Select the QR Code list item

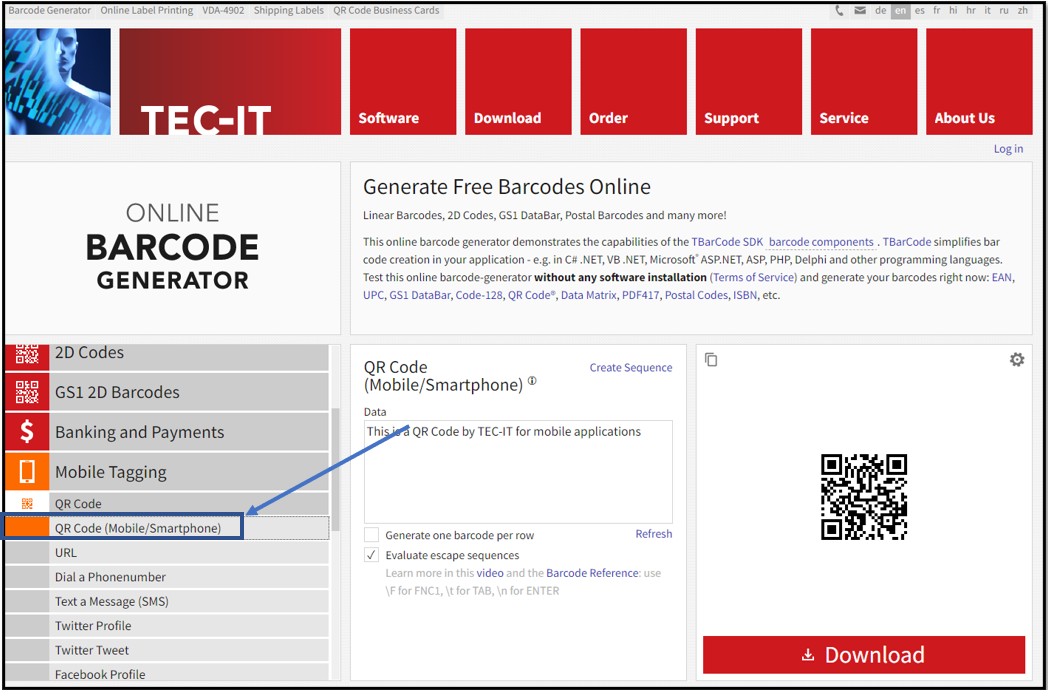[x=167, y=503]
